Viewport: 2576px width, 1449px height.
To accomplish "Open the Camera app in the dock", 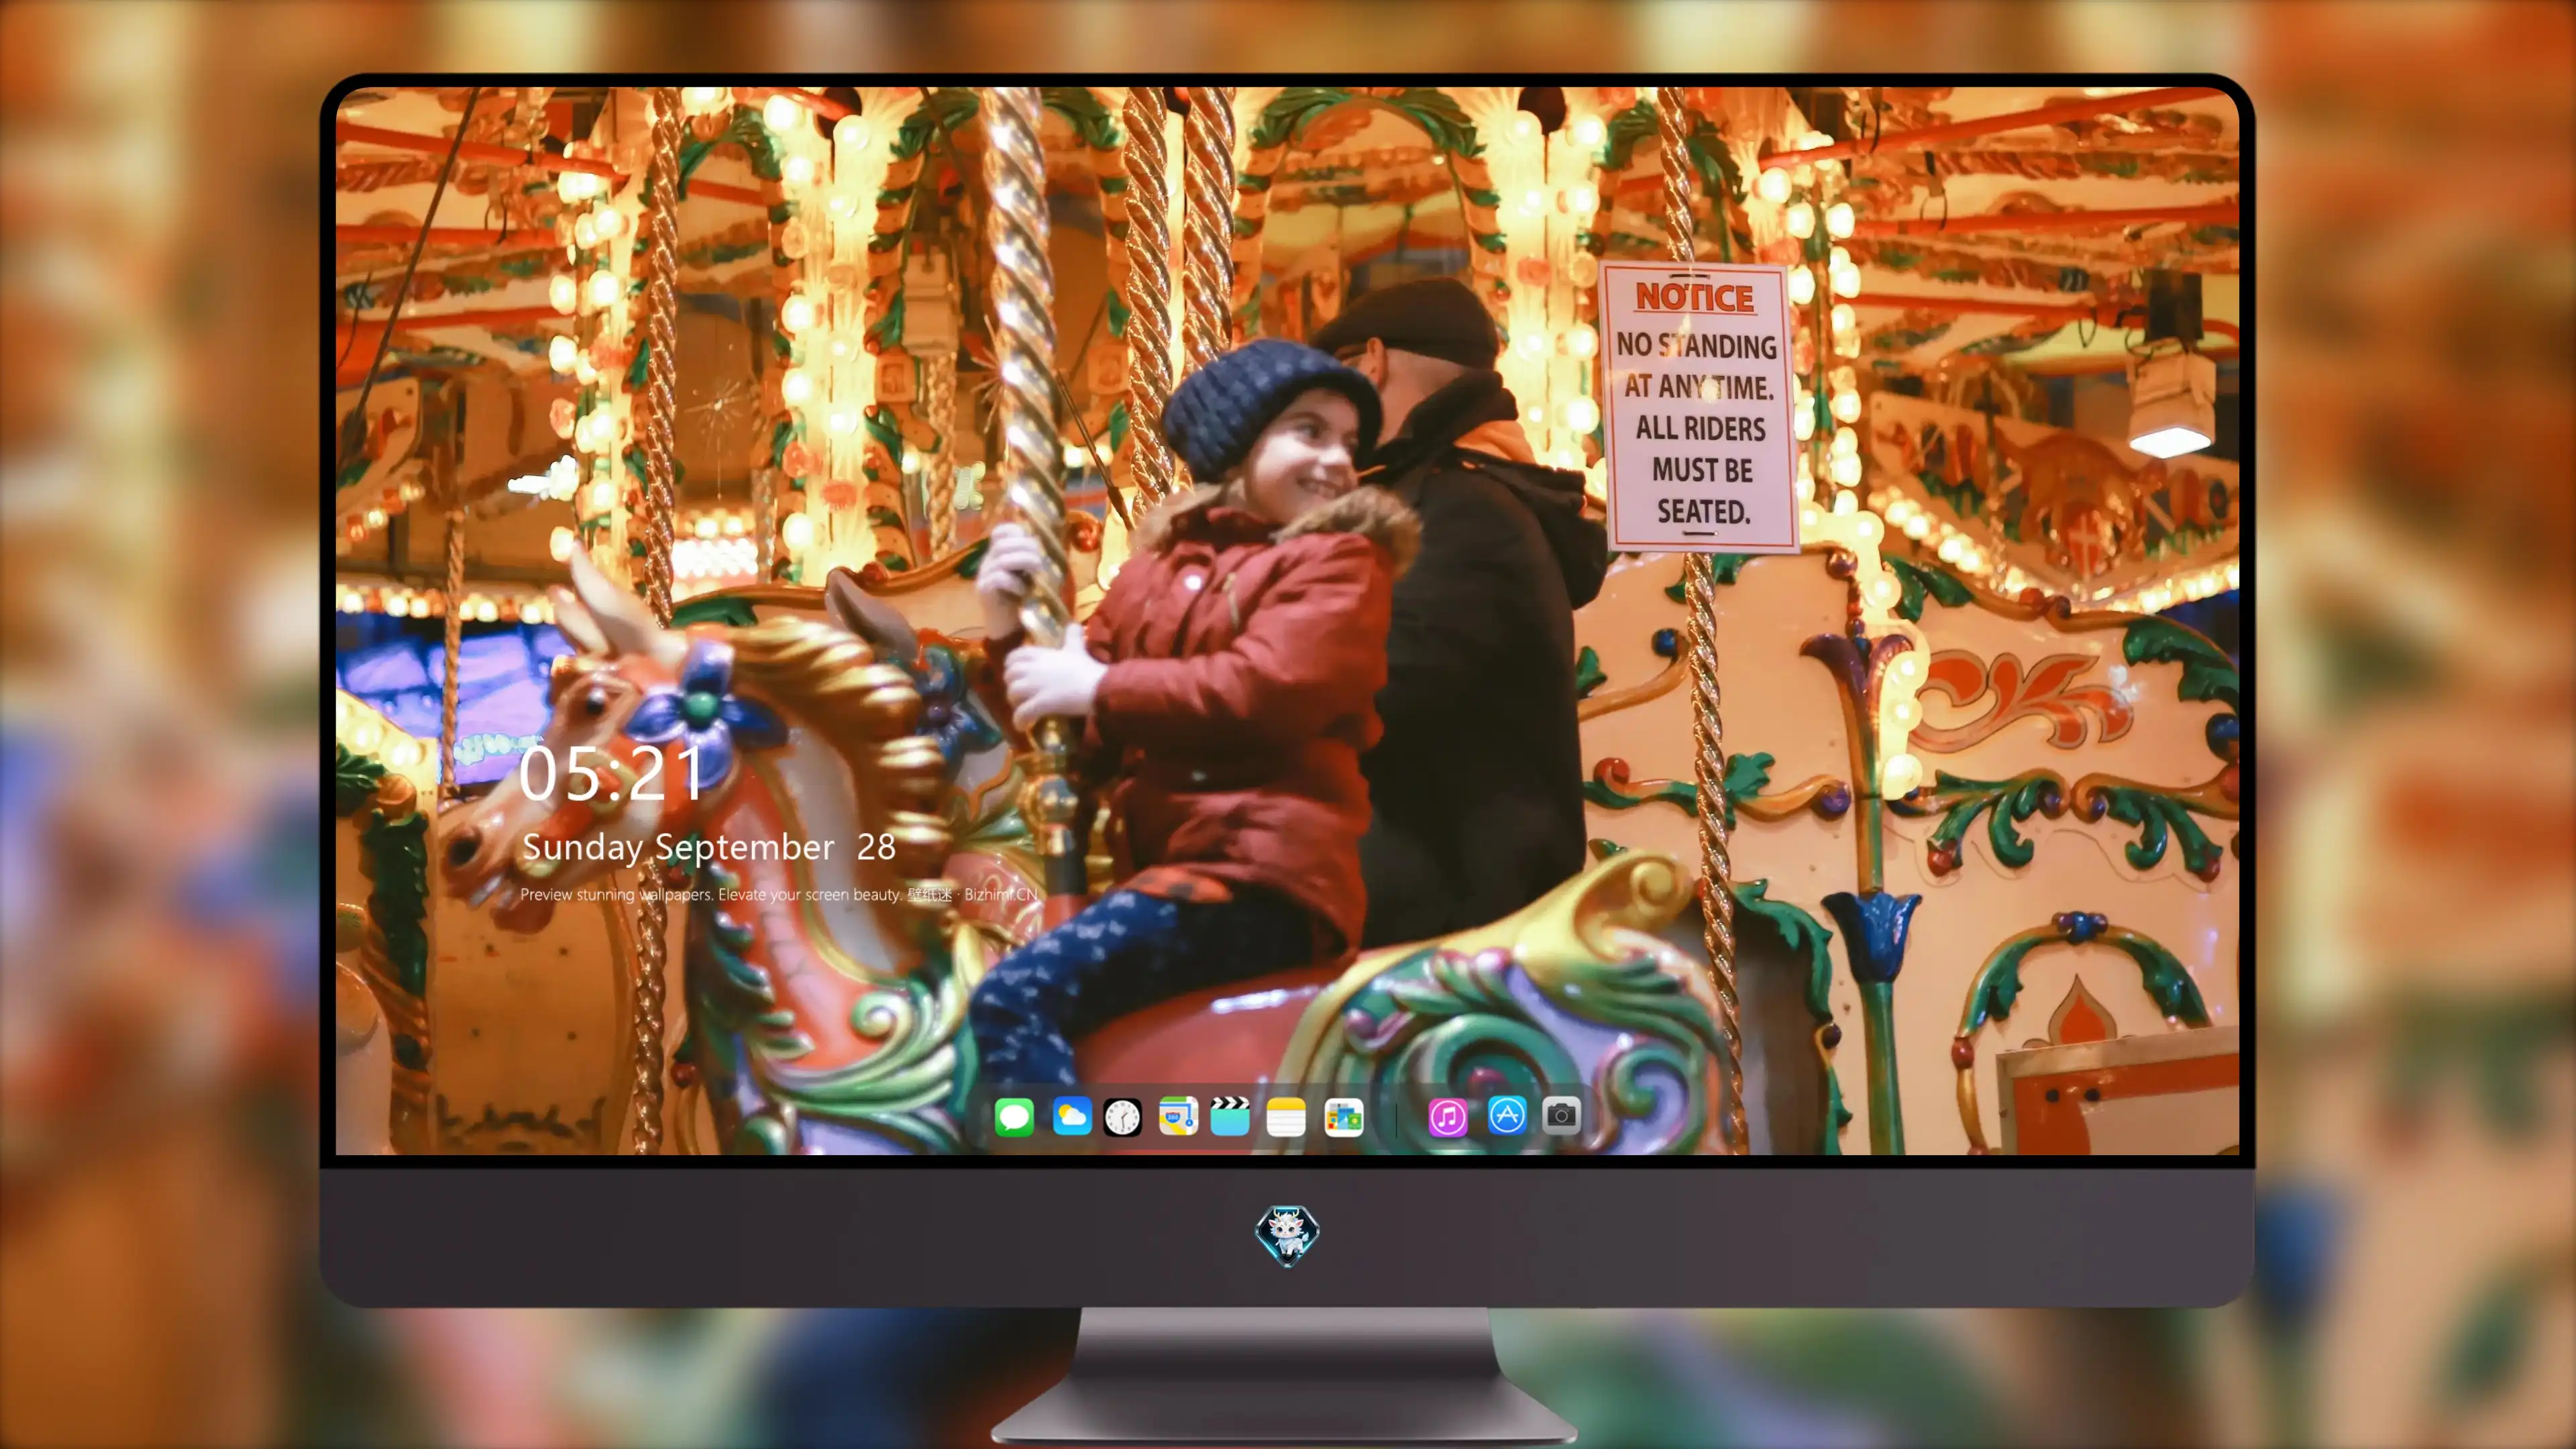I will pyautogui.click(x=1561, y=1116).
